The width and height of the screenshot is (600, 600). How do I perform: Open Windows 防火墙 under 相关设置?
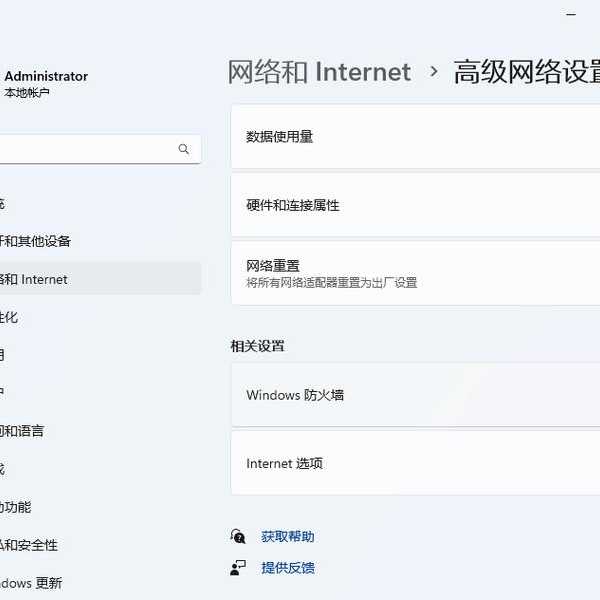pyautogui.click(x=415, y=395)
